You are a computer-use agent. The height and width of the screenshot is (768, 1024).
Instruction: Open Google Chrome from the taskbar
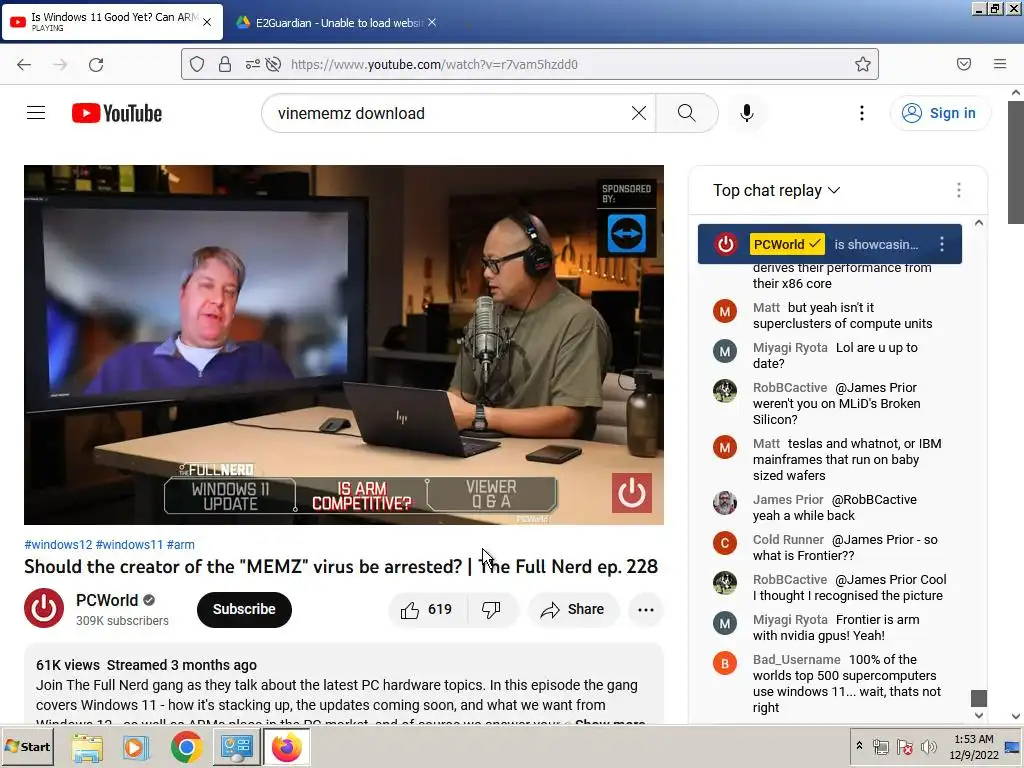[186, 747]
